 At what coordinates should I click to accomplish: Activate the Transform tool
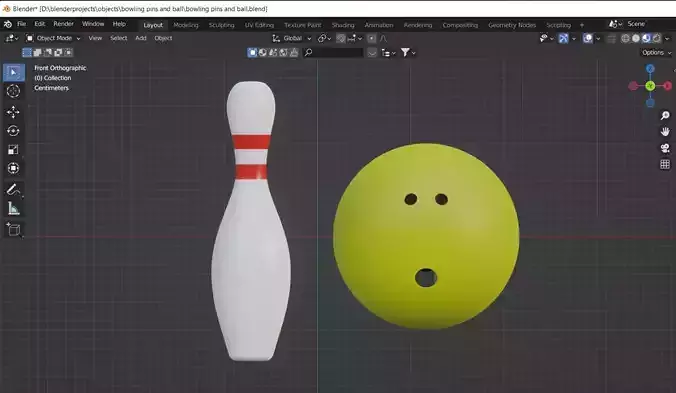point(13,168)
